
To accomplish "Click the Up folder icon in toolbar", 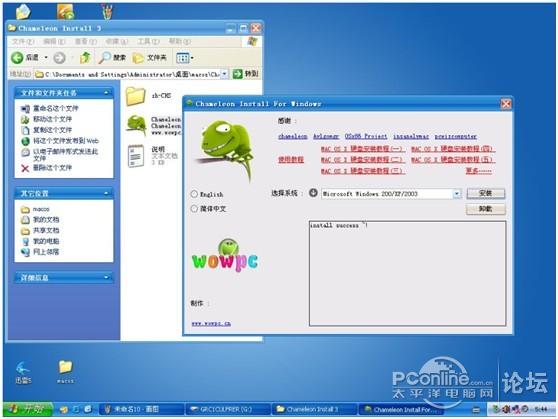I will [85, 57].
